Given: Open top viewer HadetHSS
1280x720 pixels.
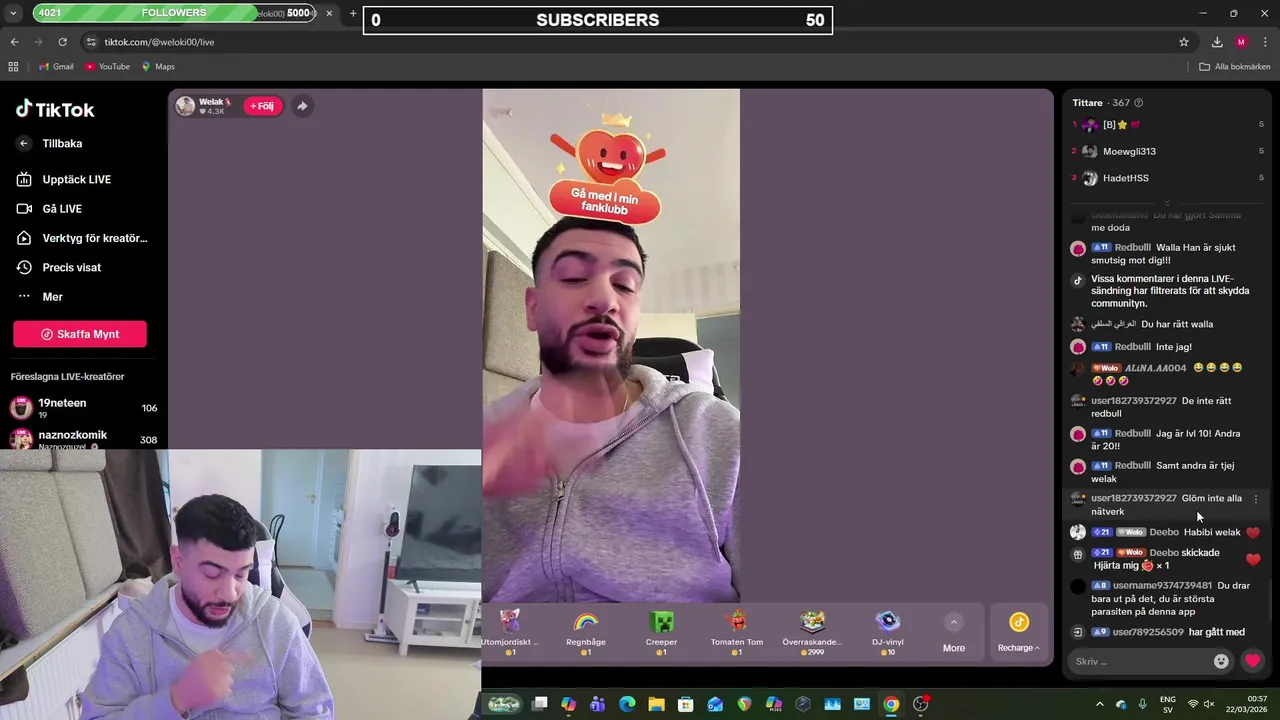Looking at the screenshot, I should coord(1125,178).
